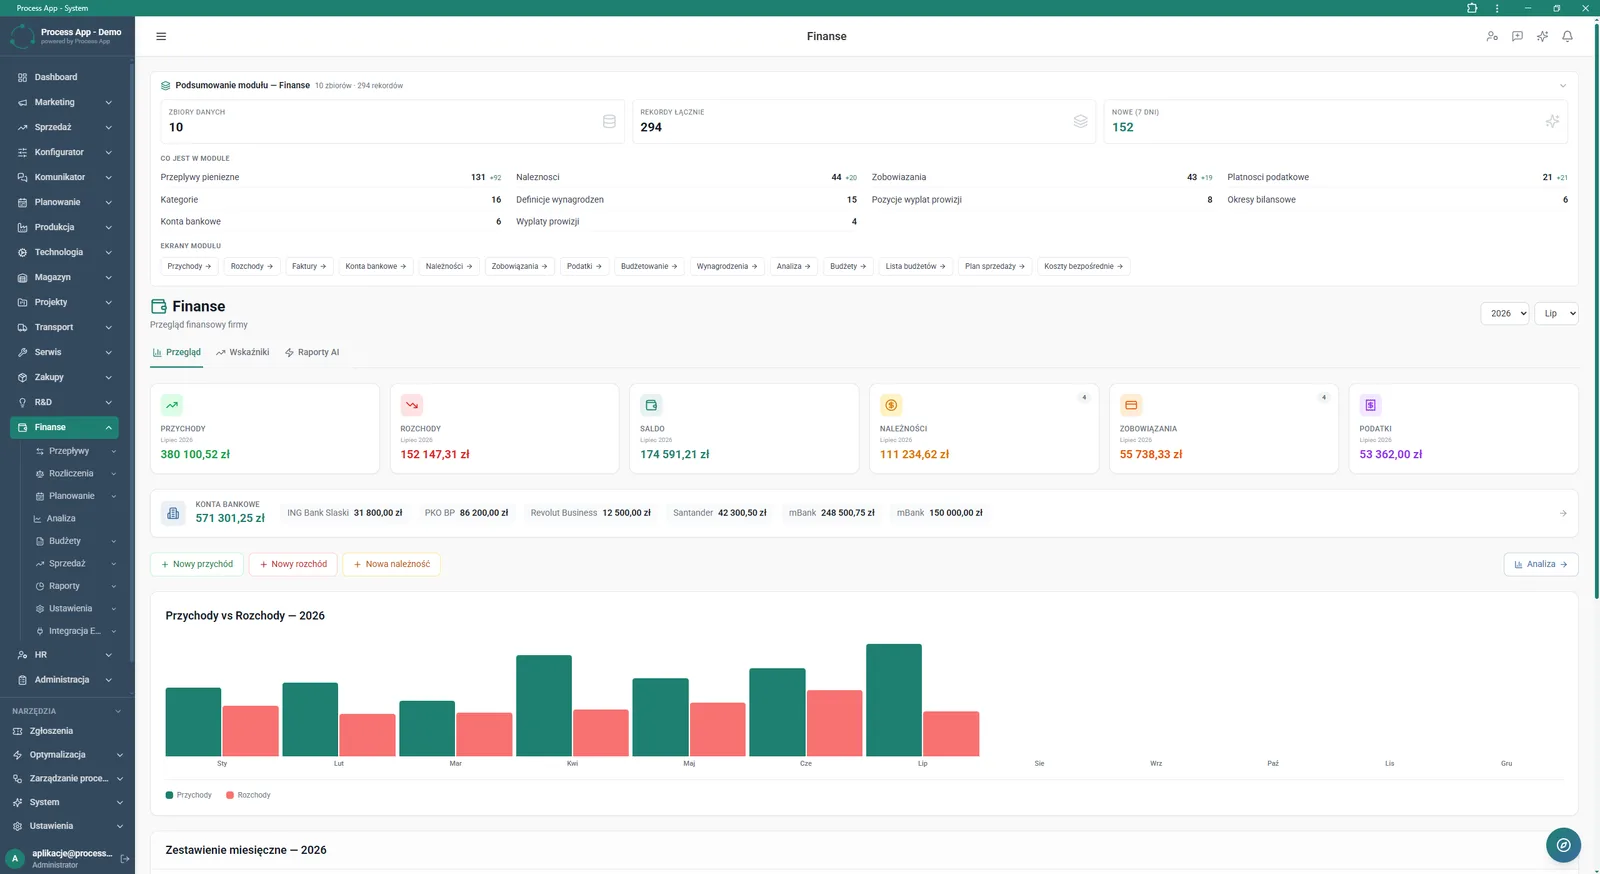
Task: Click the Nowe (7 dni) sparkle icon
Action: (1552, 121)
